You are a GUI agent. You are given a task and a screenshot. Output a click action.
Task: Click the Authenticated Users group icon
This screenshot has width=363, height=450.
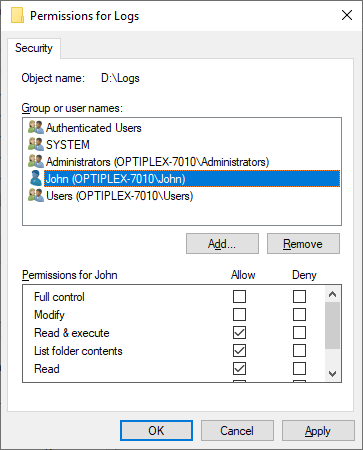[x=36, y=127]
